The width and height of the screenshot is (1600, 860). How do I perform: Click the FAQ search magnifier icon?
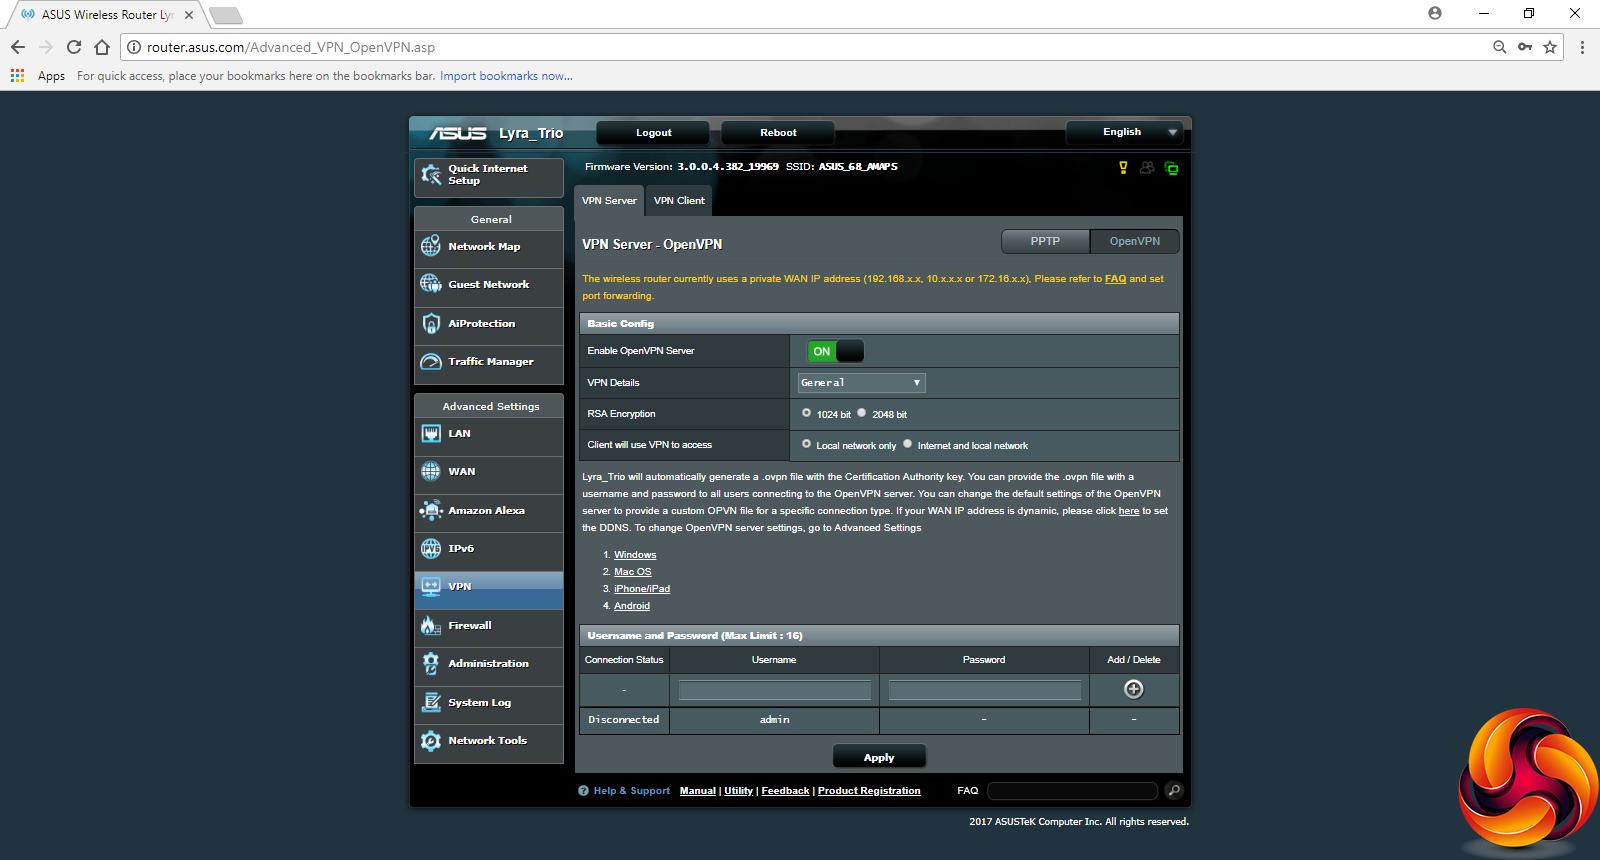point(1174,791)
